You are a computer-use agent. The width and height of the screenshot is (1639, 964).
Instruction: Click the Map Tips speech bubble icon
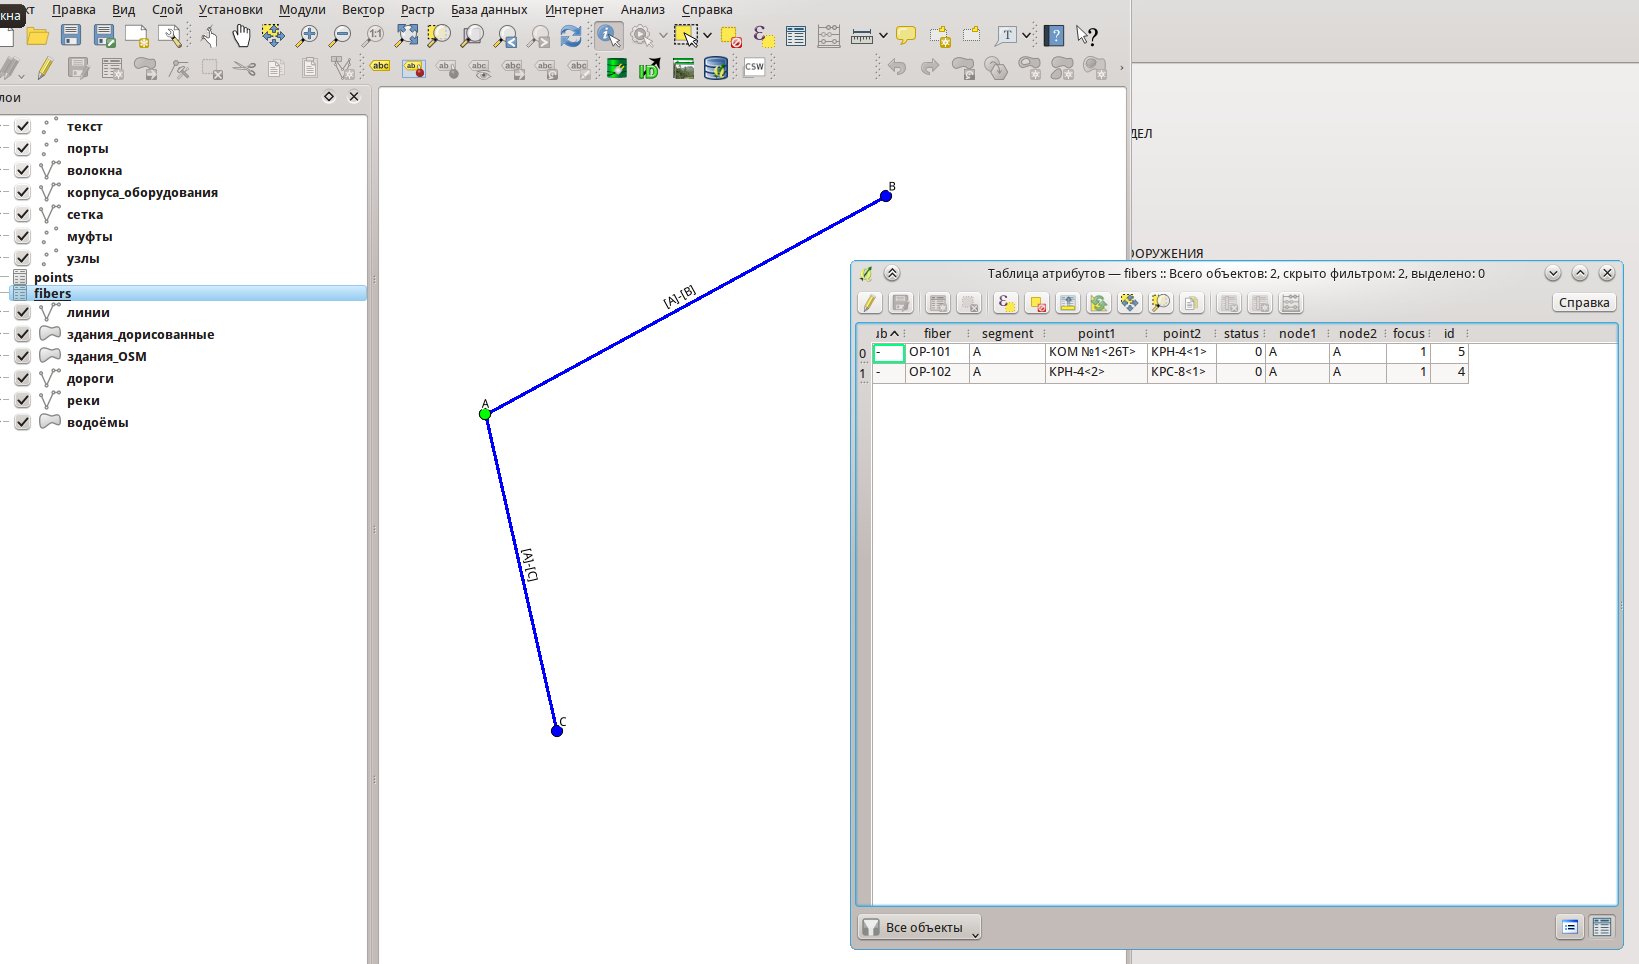[906, 36]
